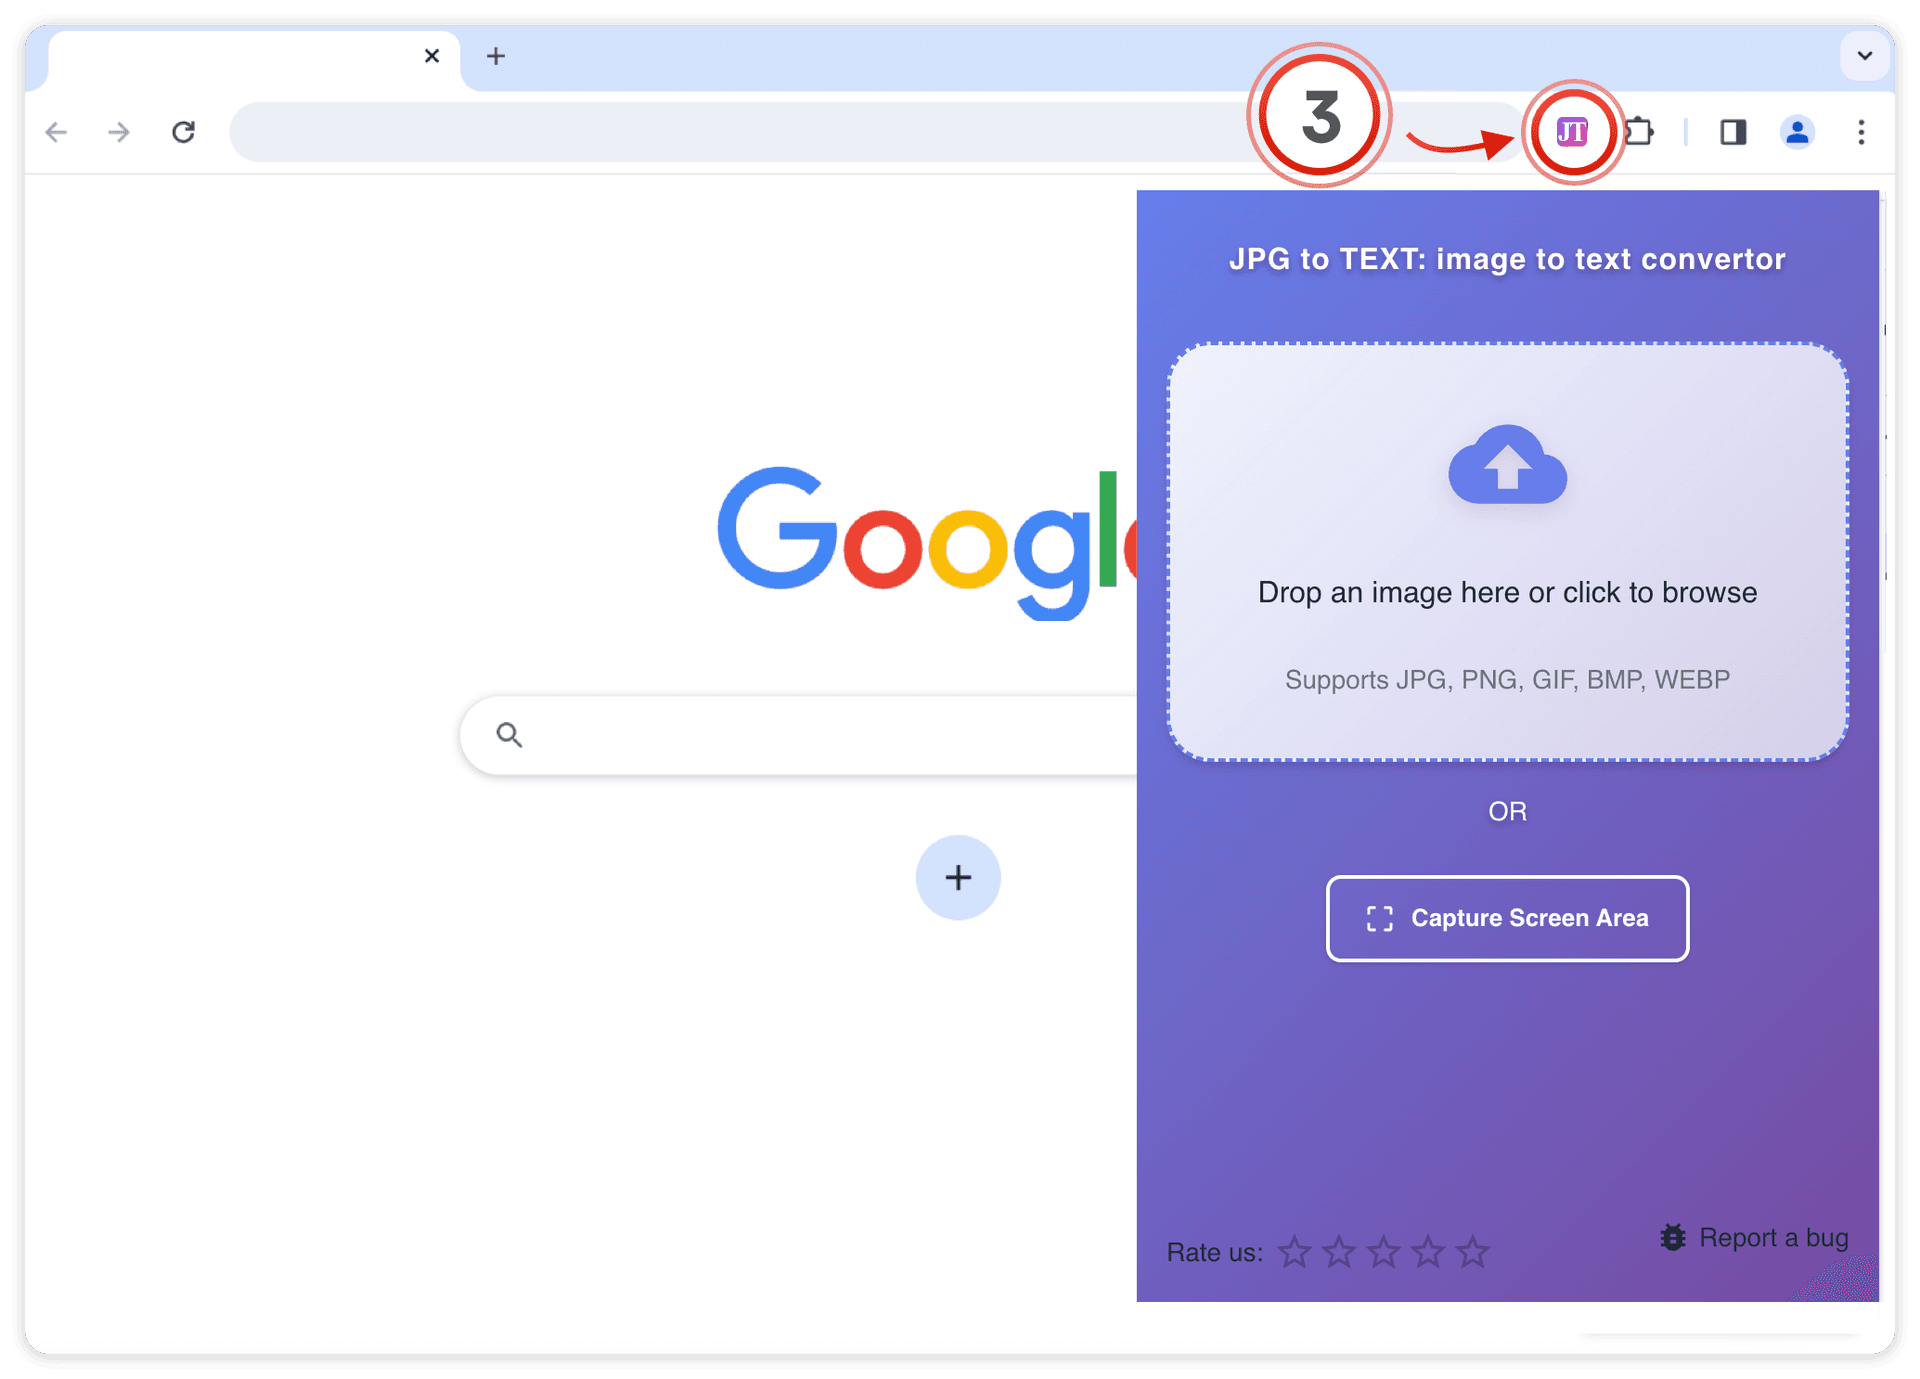Give a five-star rating
1920x1379 pixels.
point(1473,1252)
